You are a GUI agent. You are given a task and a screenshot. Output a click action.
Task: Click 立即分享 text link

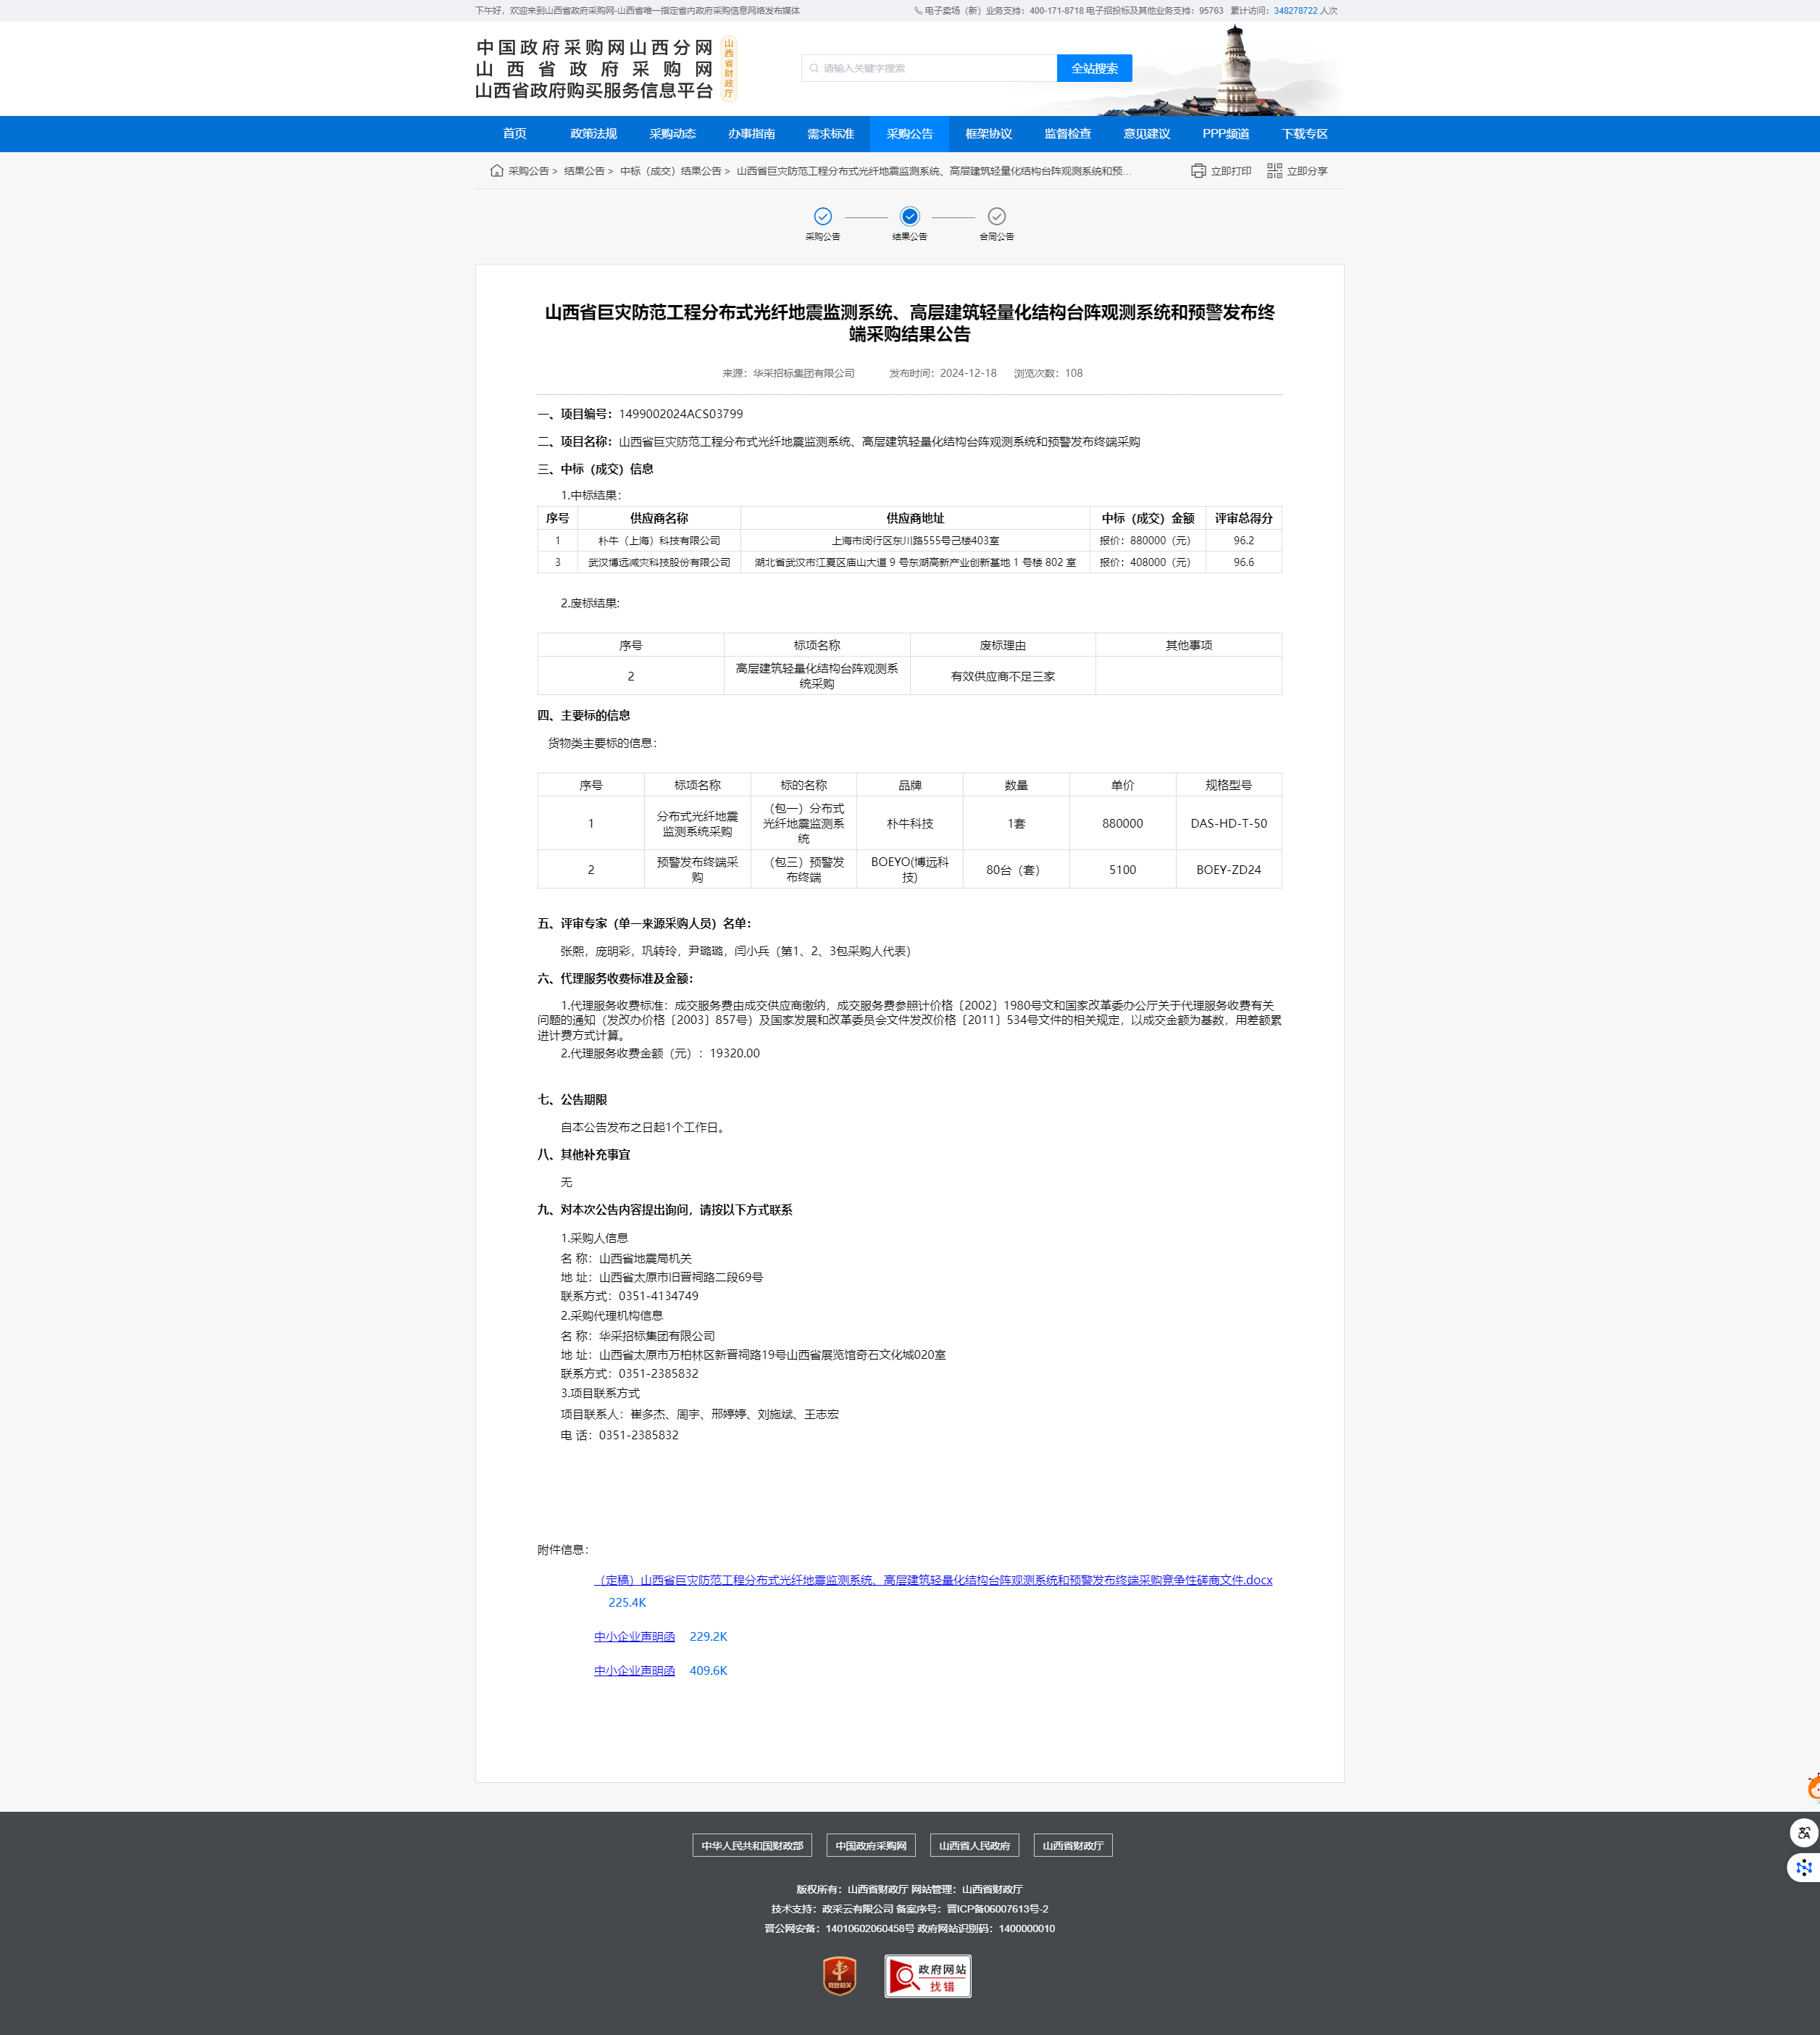click(x=1307, y=171)
